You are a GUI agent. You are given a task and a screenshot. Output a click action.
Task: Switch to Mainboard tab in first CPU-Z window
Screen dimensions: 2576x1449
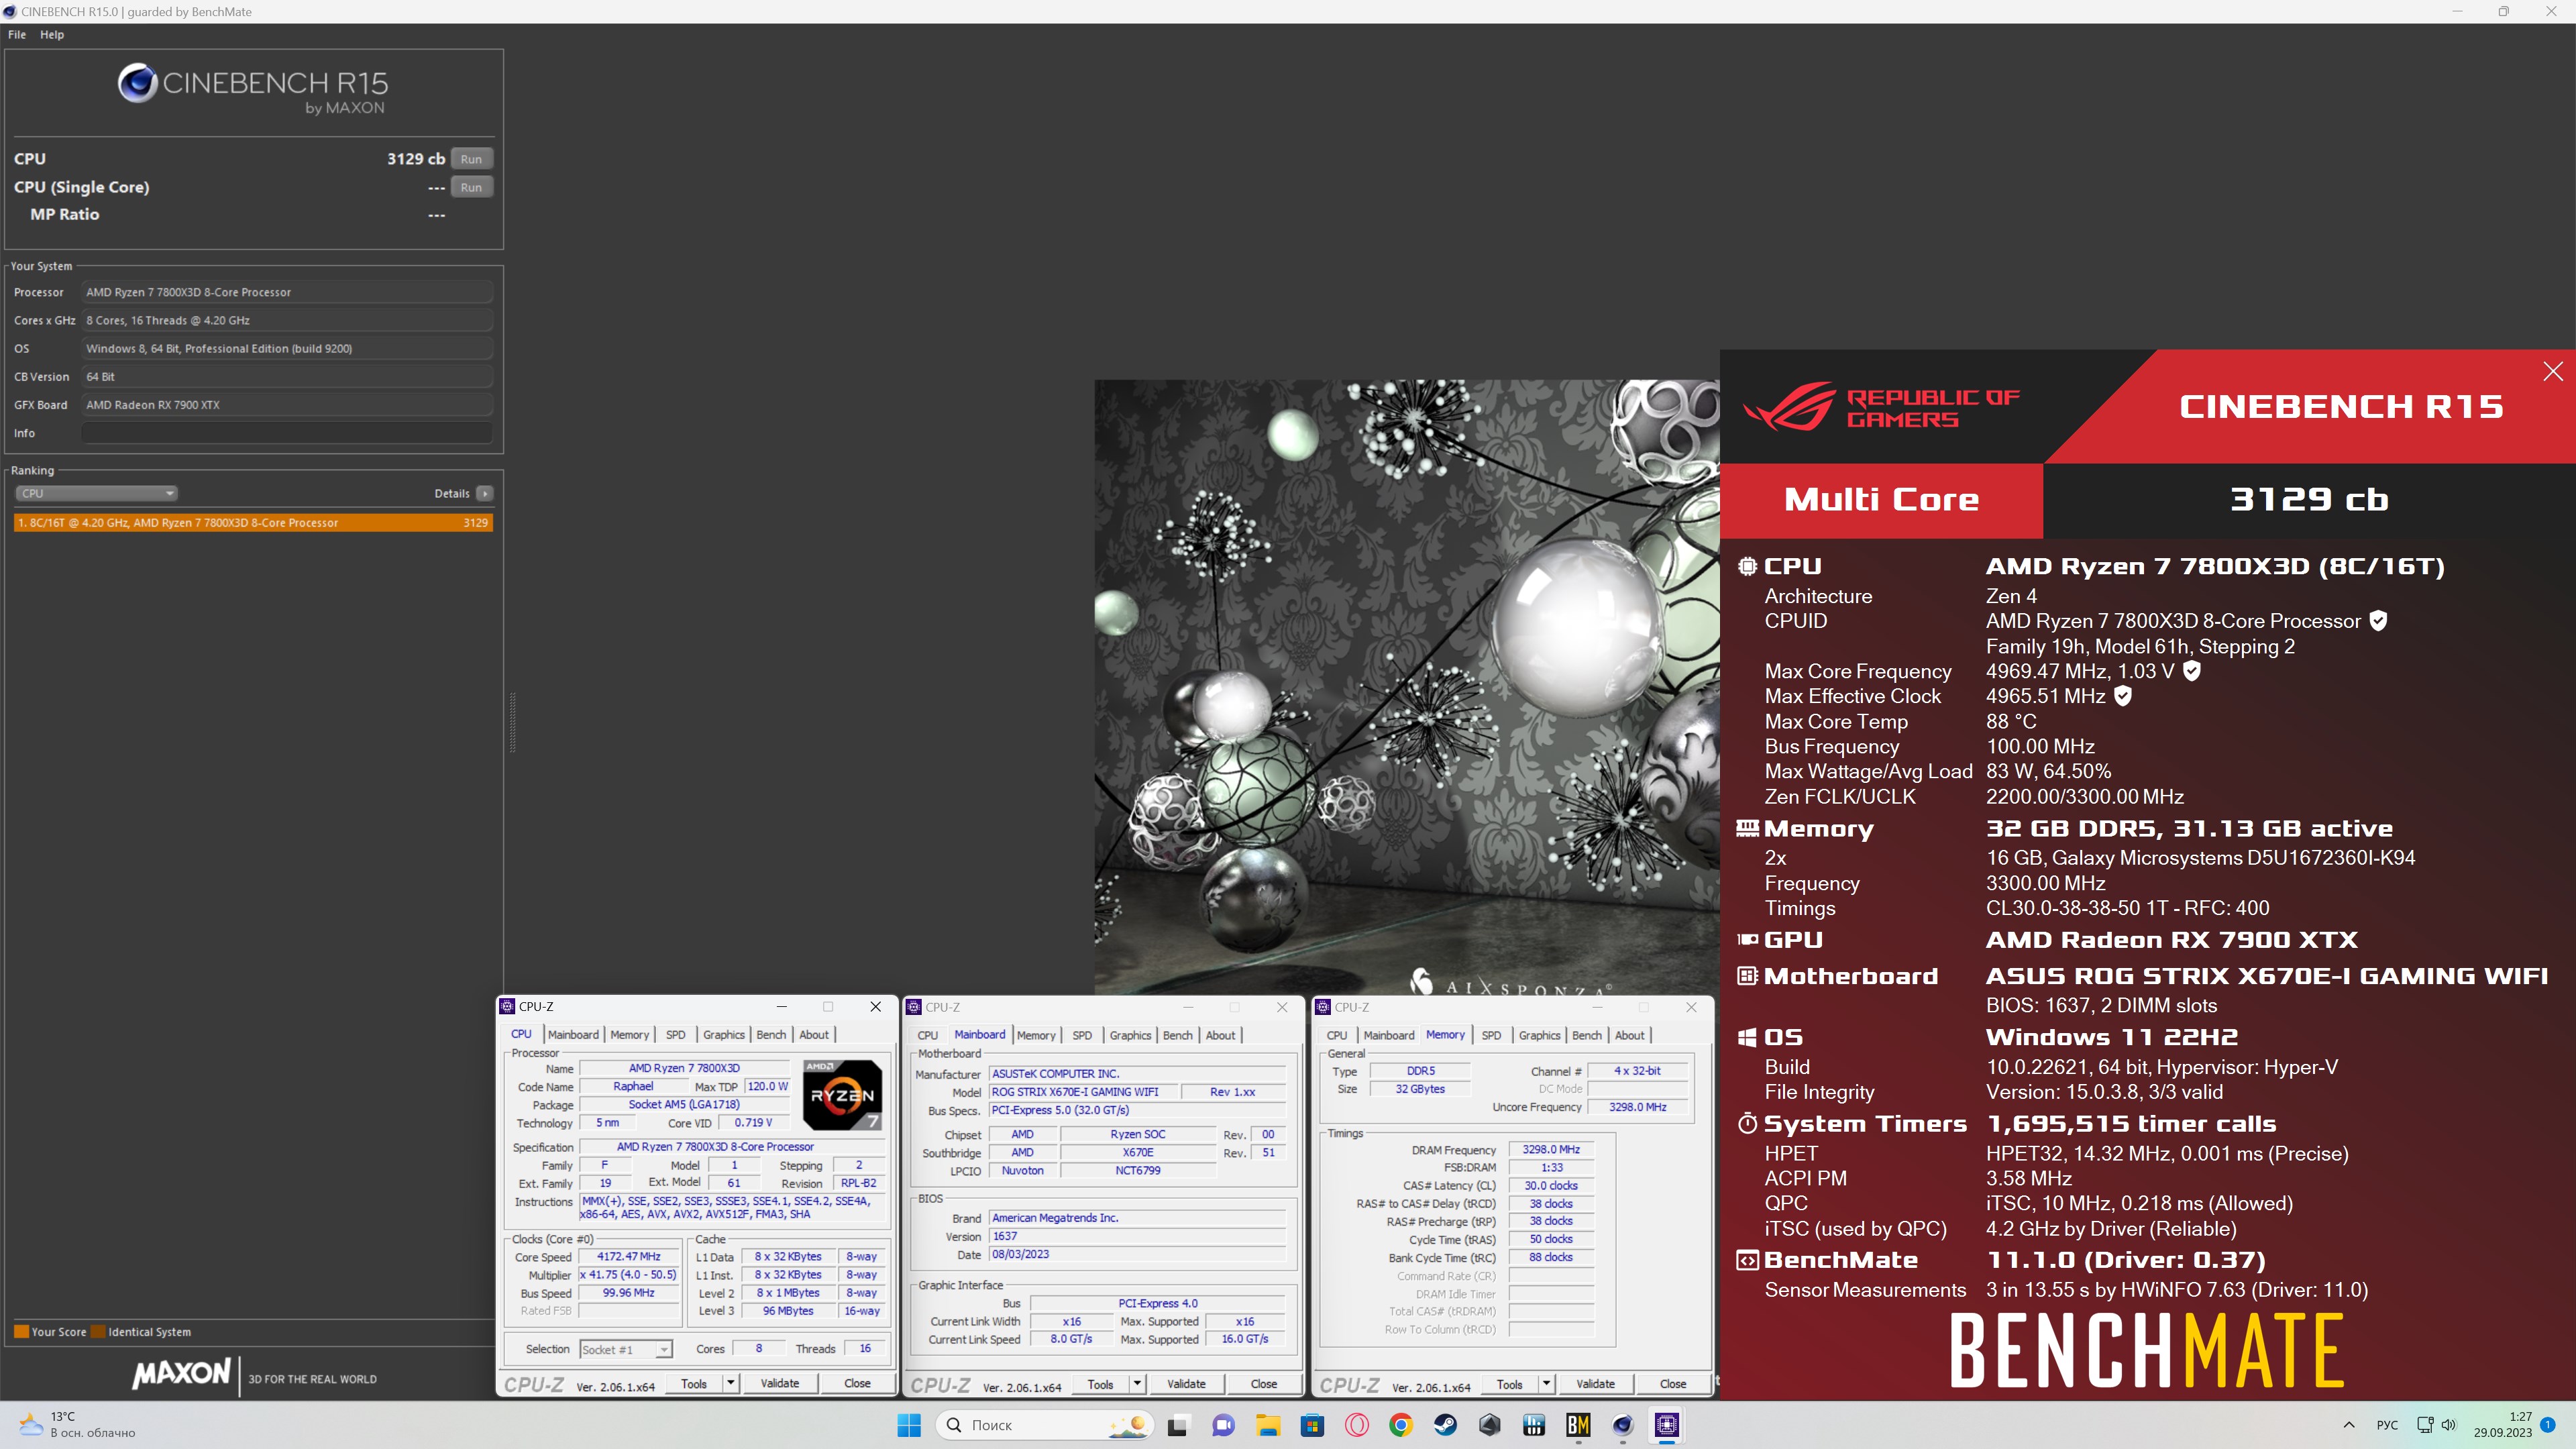coord(573,1035)
